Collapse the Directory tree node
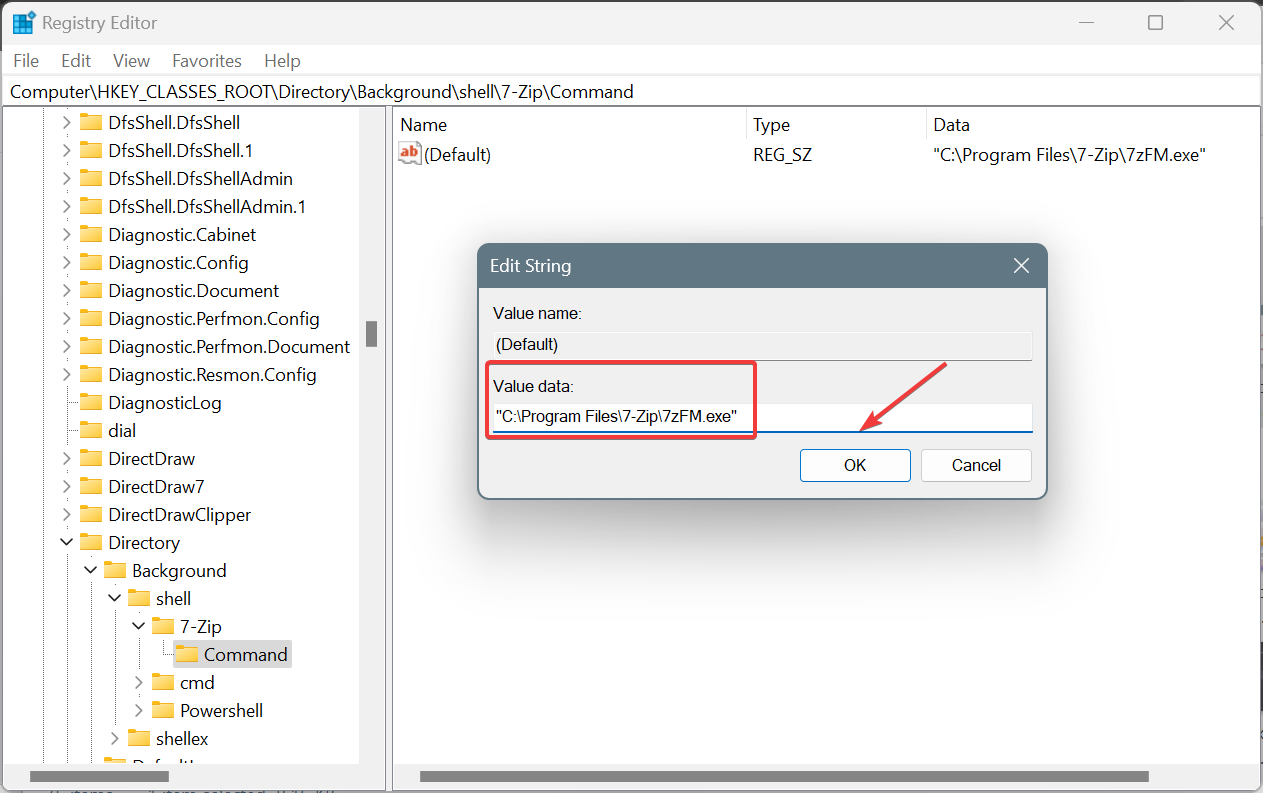Image resolution: width=1263 pixels, height=793 pixels. [x=66, y=542]
